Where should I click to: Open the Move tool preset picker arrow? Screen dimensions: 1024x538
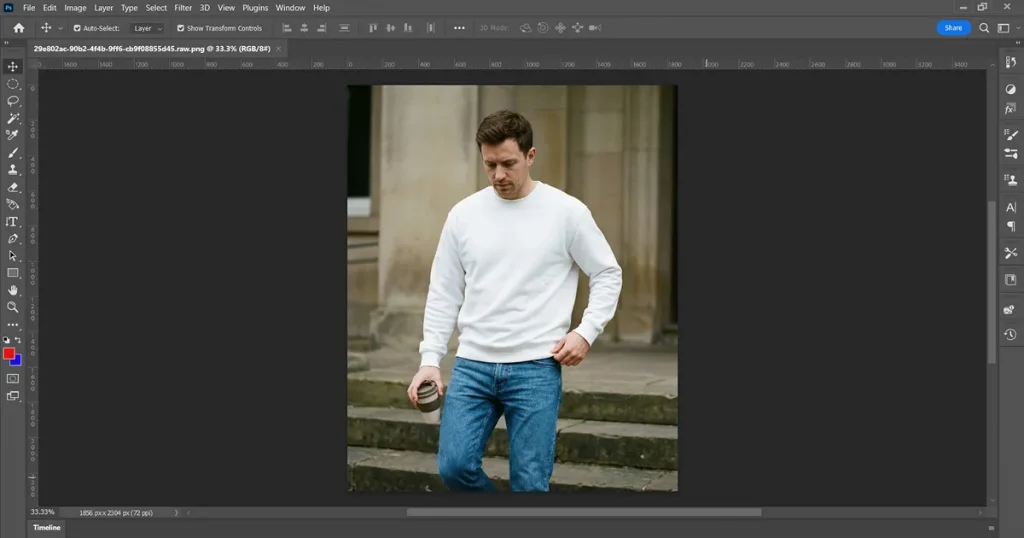click(60, 29)
